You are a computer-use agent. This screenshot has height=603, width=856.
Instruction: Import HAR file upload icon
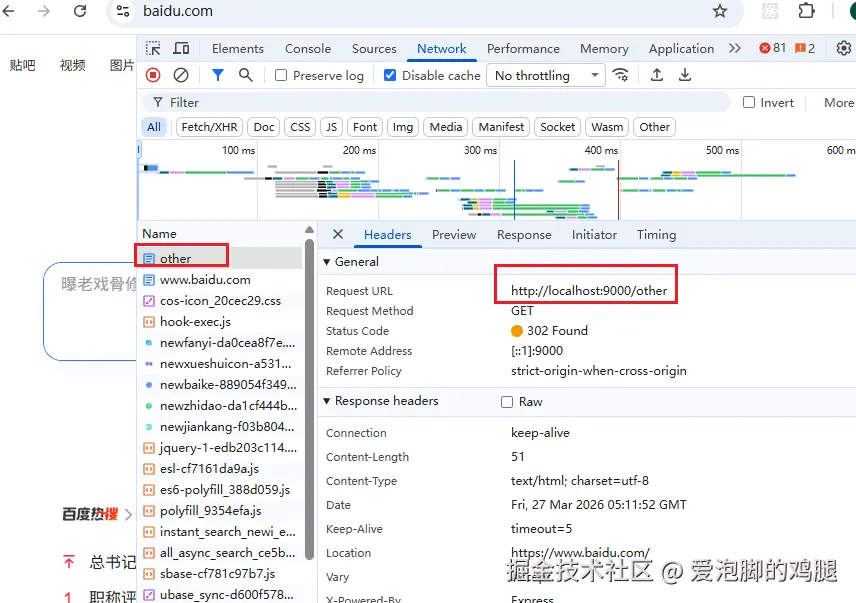657,75
